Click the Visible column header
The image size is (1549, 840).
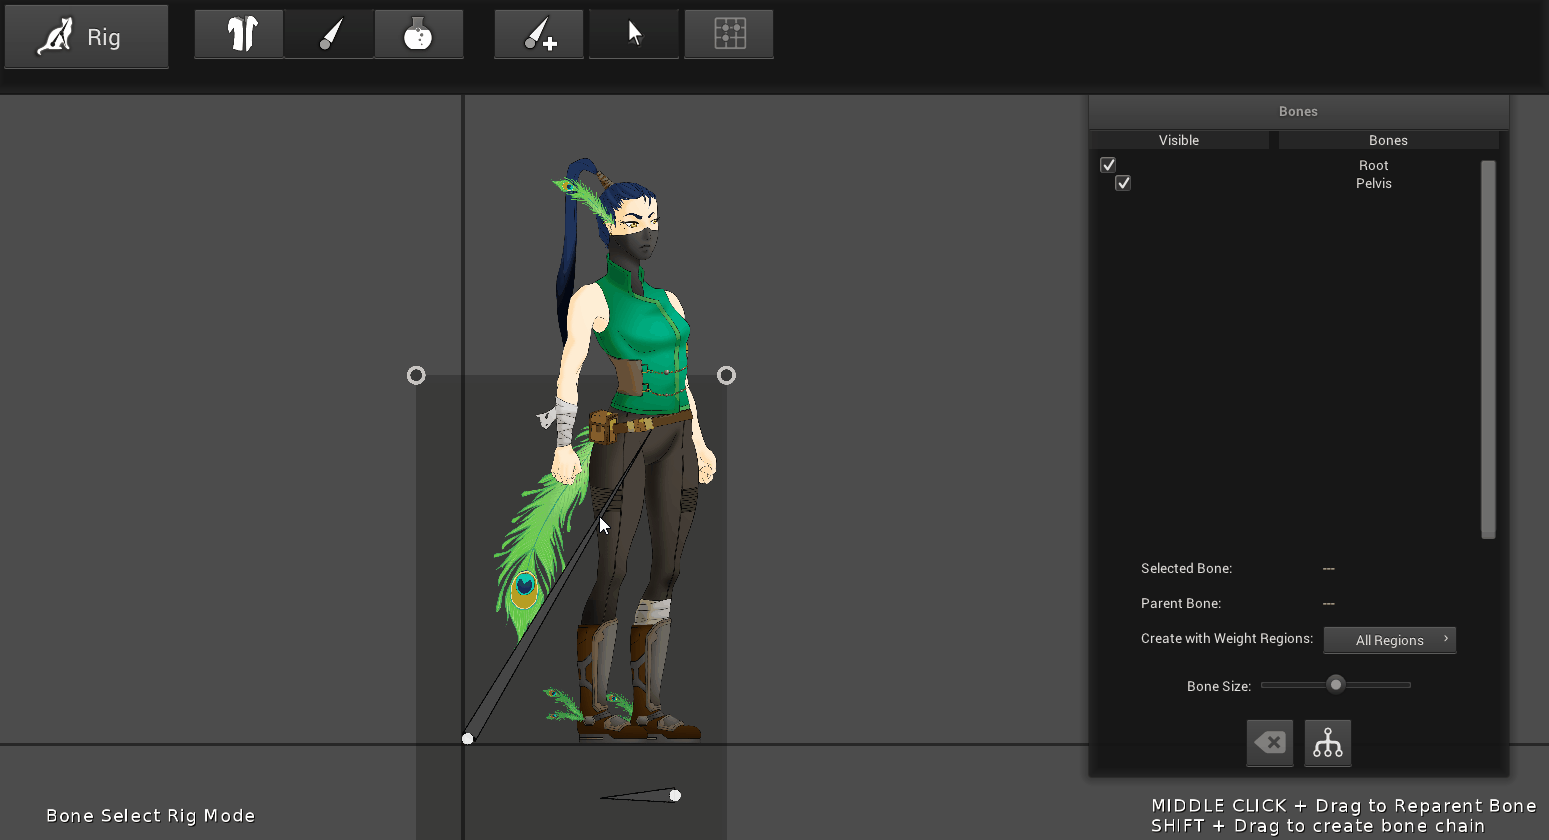point(1178,140)
